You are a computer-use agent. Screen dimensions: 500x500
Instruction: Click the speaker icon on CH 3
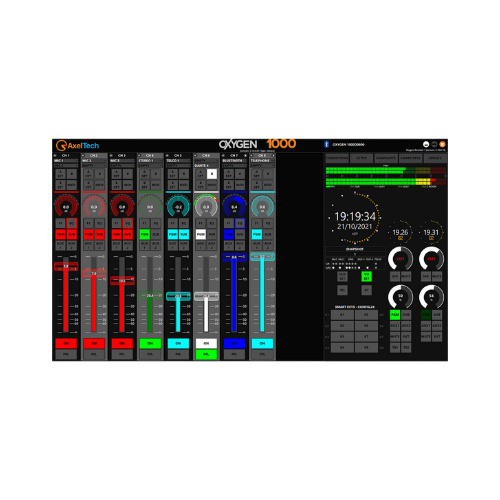point(111,156)
